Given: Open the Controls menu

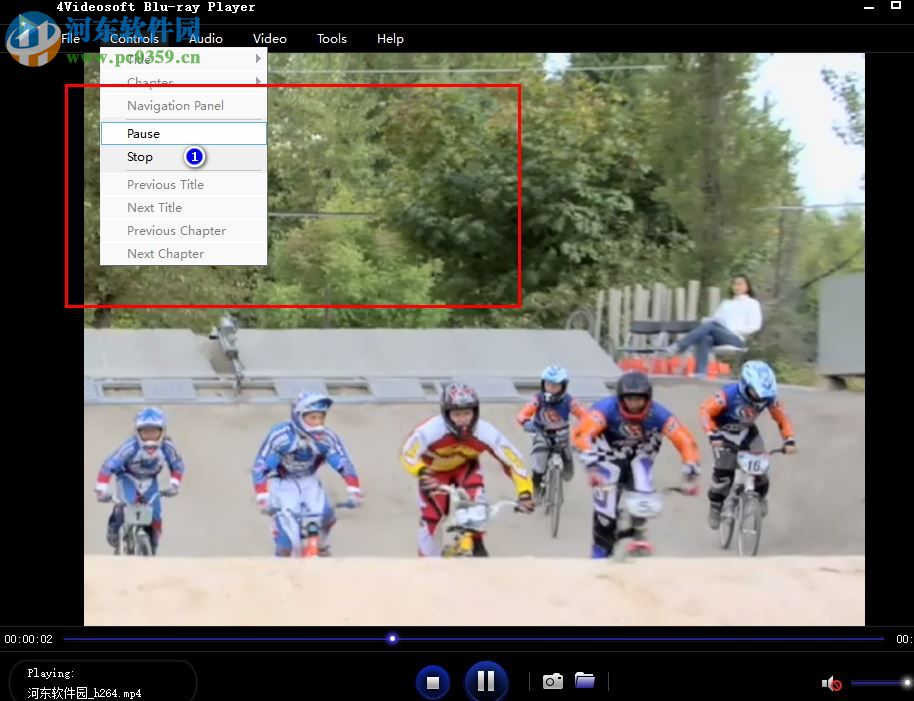Looking at the screenshot, I should click(135, 38).
